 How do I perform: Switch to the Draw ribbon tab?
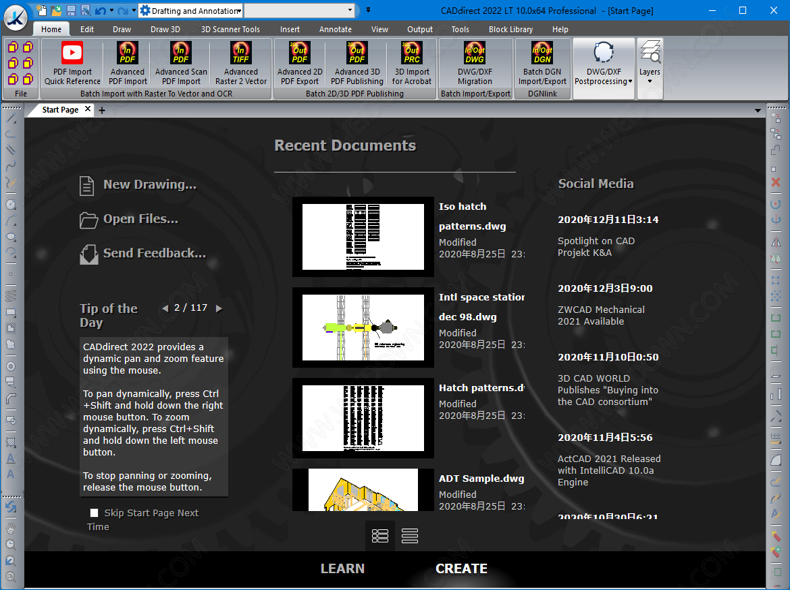click(121, 29)
